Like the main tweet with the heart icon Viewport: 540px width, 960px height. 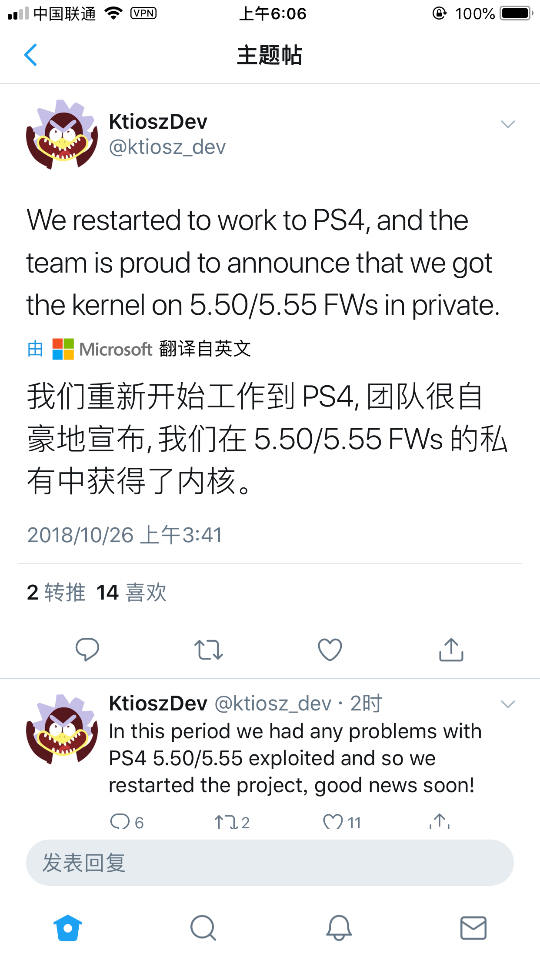[x=330, y=650]
